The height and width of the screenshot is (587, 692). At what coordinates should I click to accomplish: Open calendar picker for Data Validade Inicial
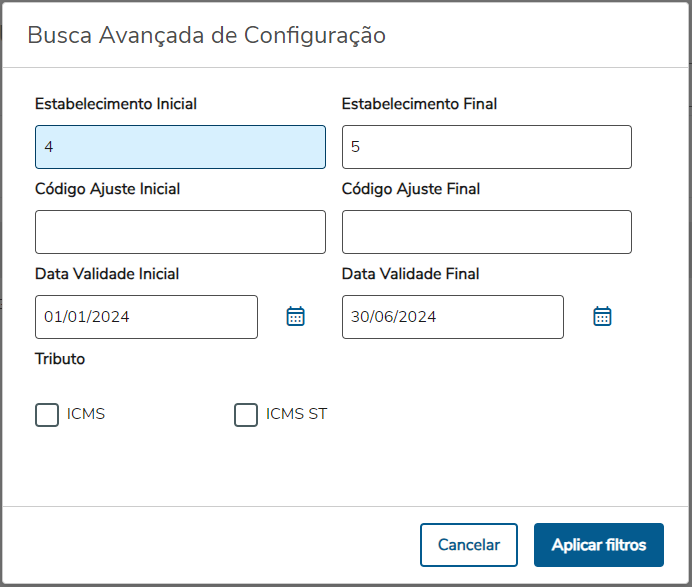[295, 317]
